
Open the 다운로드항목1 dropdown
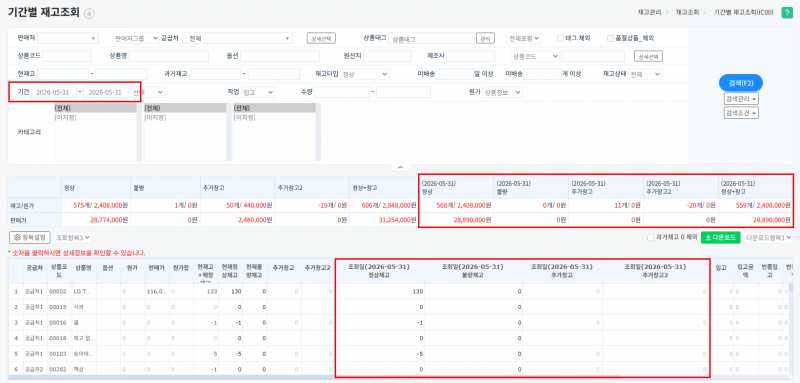point(769,238)
